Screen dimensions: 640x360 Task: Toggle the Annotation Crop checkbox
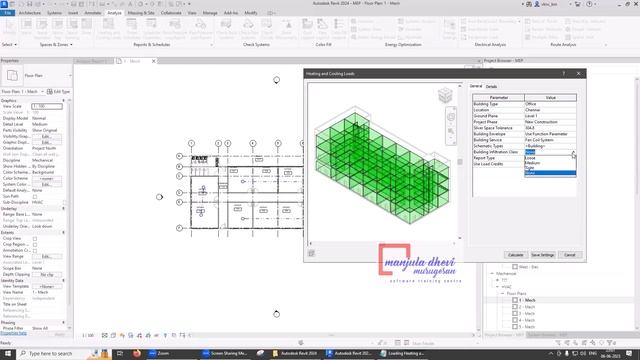tap(35, 251)
